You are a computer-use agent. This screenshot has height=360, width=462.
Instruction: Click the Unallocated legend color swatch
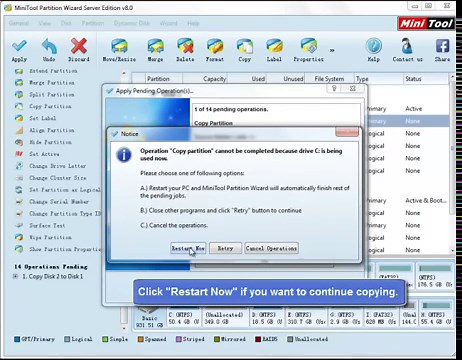[x=290, y=339]
